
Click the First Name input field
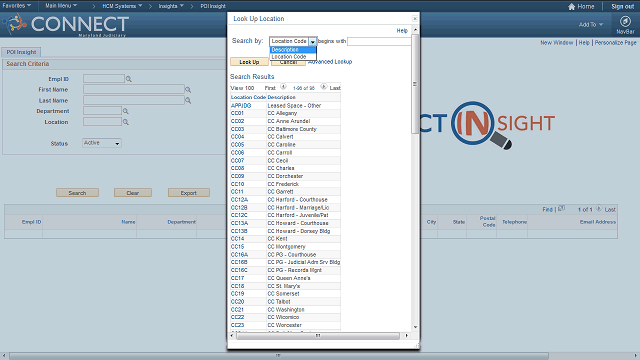[134, 89]
